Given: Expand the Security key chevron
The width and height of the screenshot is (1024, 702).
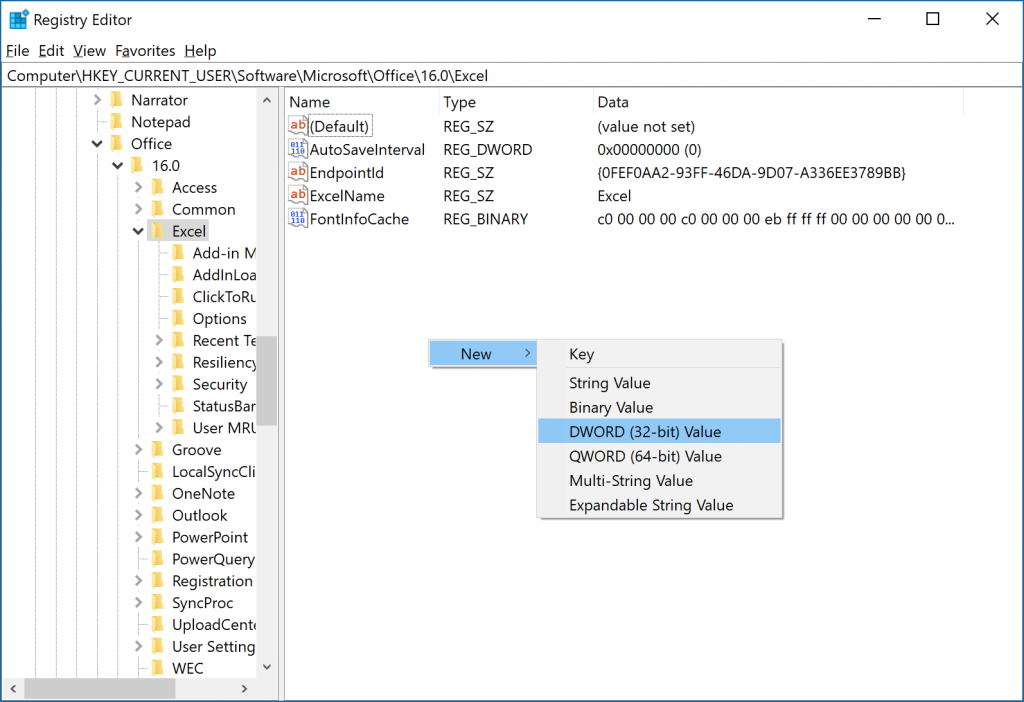Looking at the screenshot, I should click(x=159, y=384).
